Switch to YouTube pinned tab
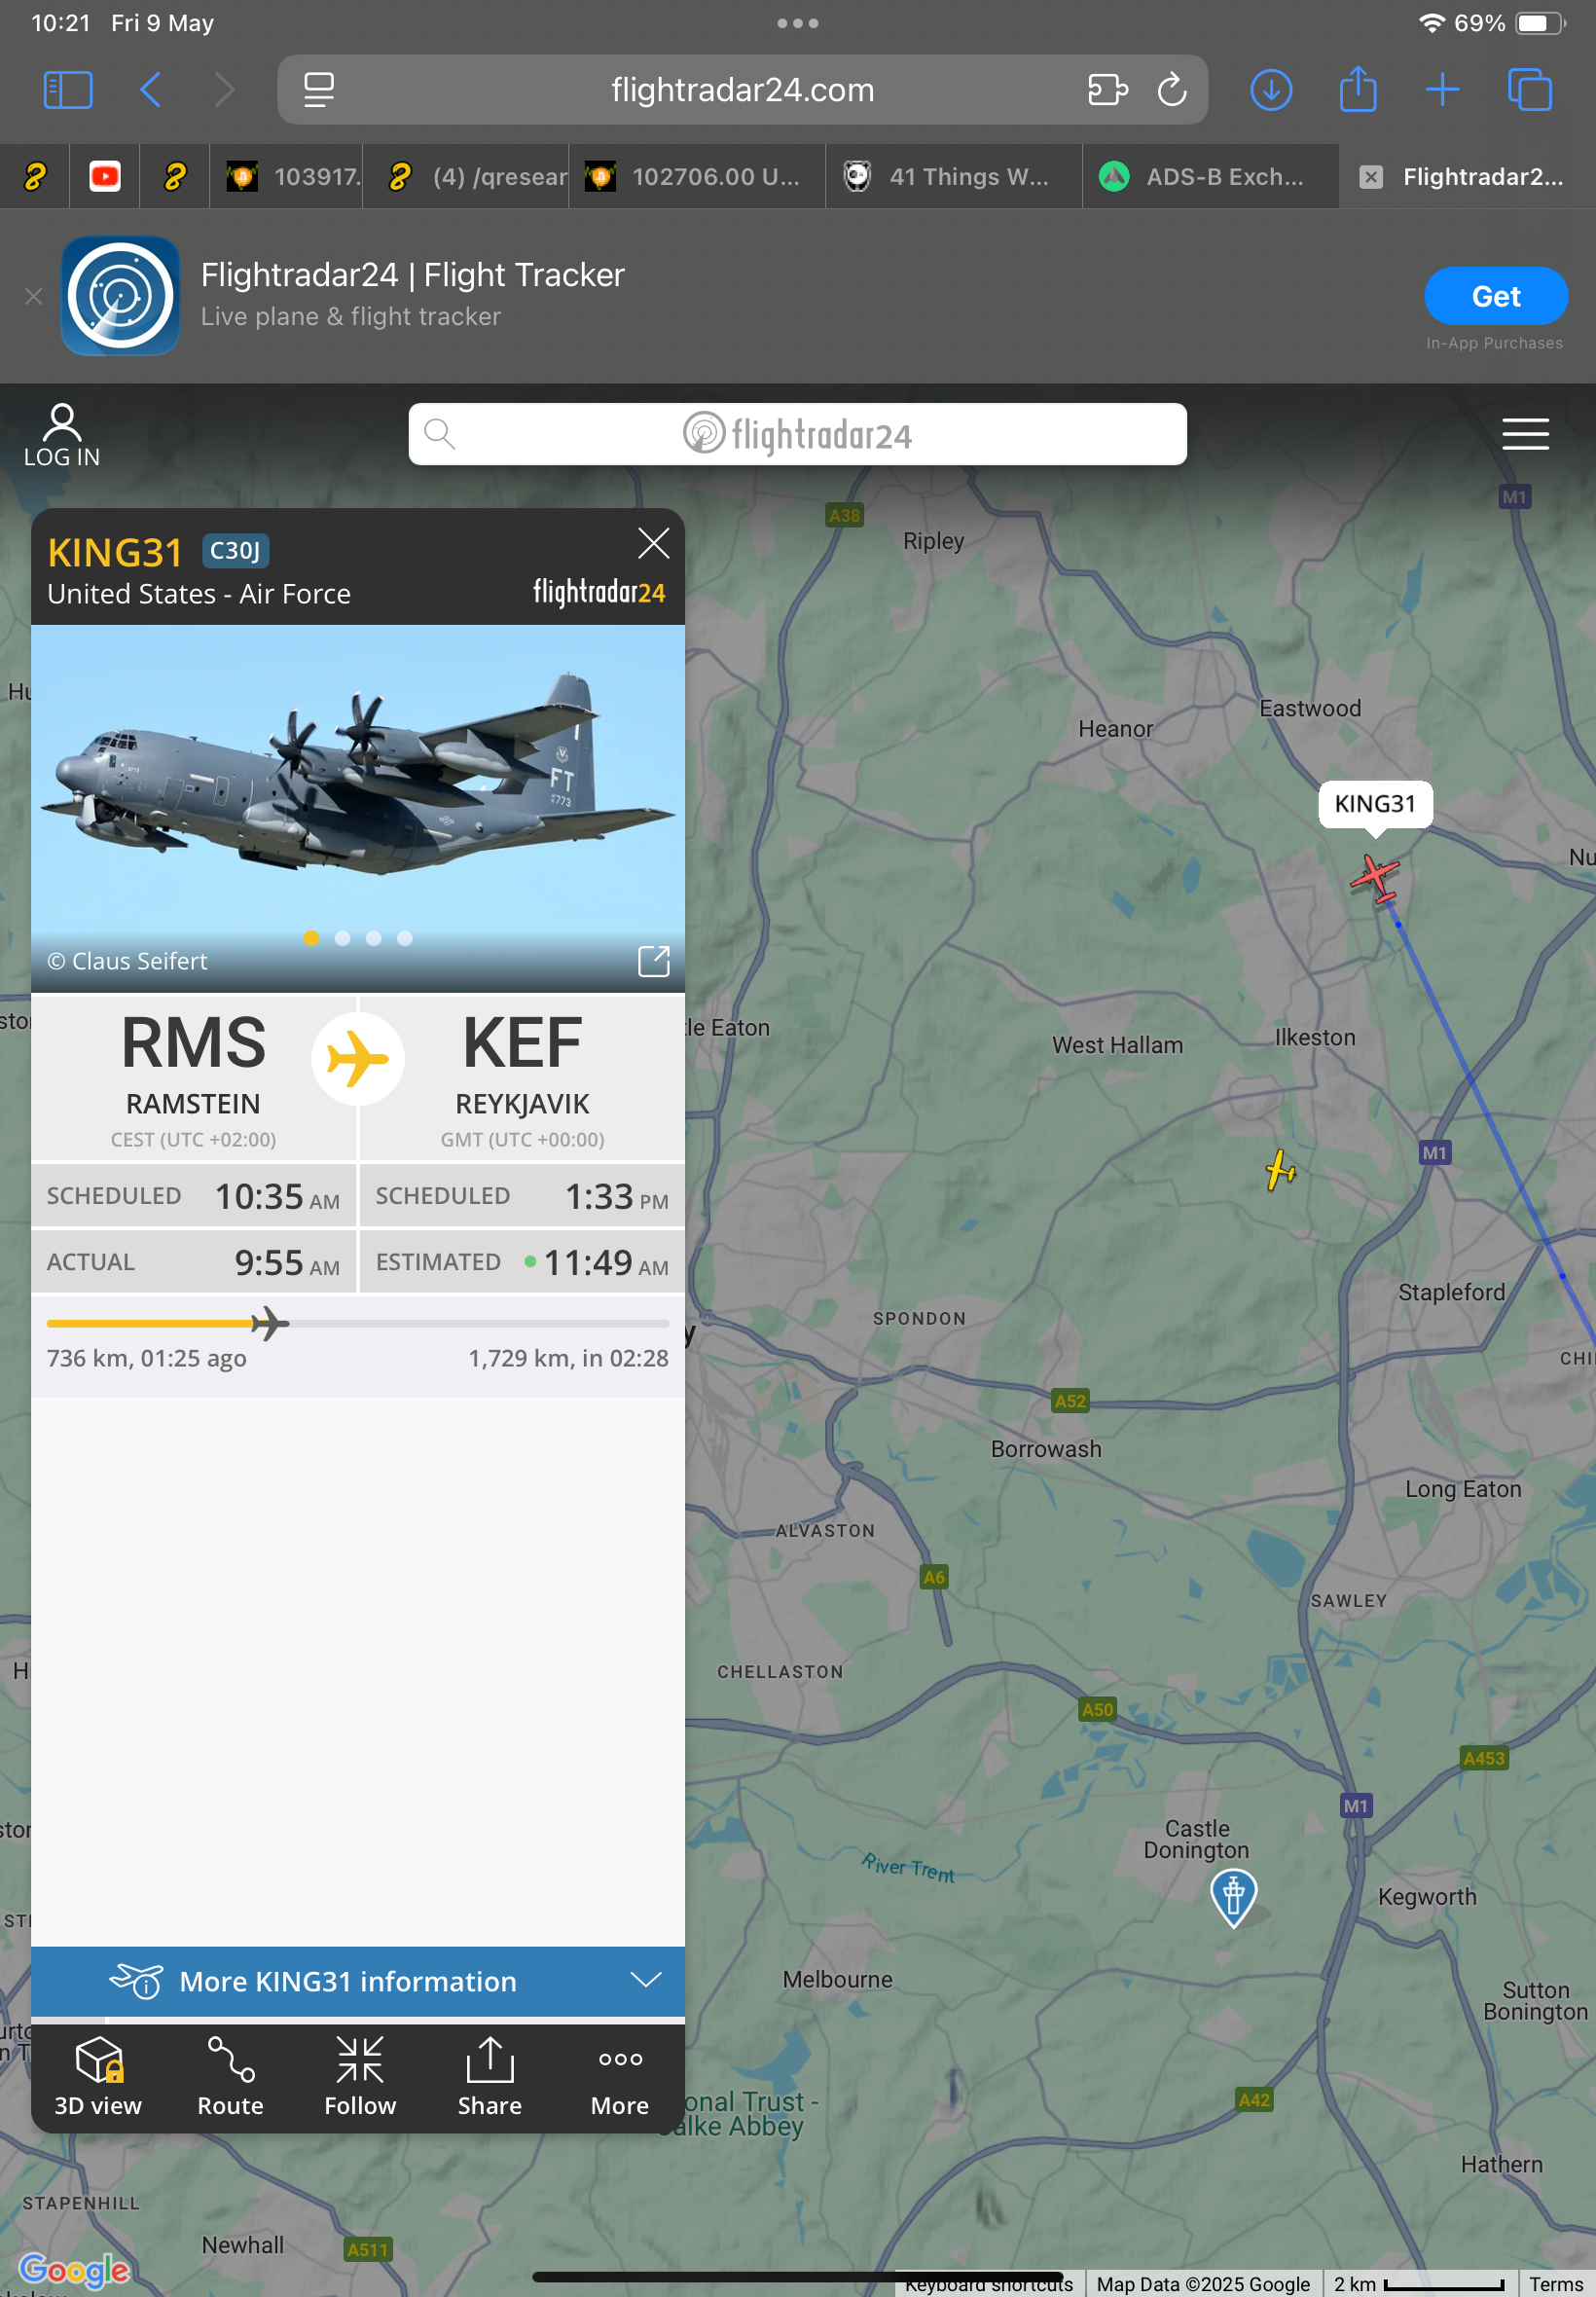1596x2297 pixels. pos(105,177)
